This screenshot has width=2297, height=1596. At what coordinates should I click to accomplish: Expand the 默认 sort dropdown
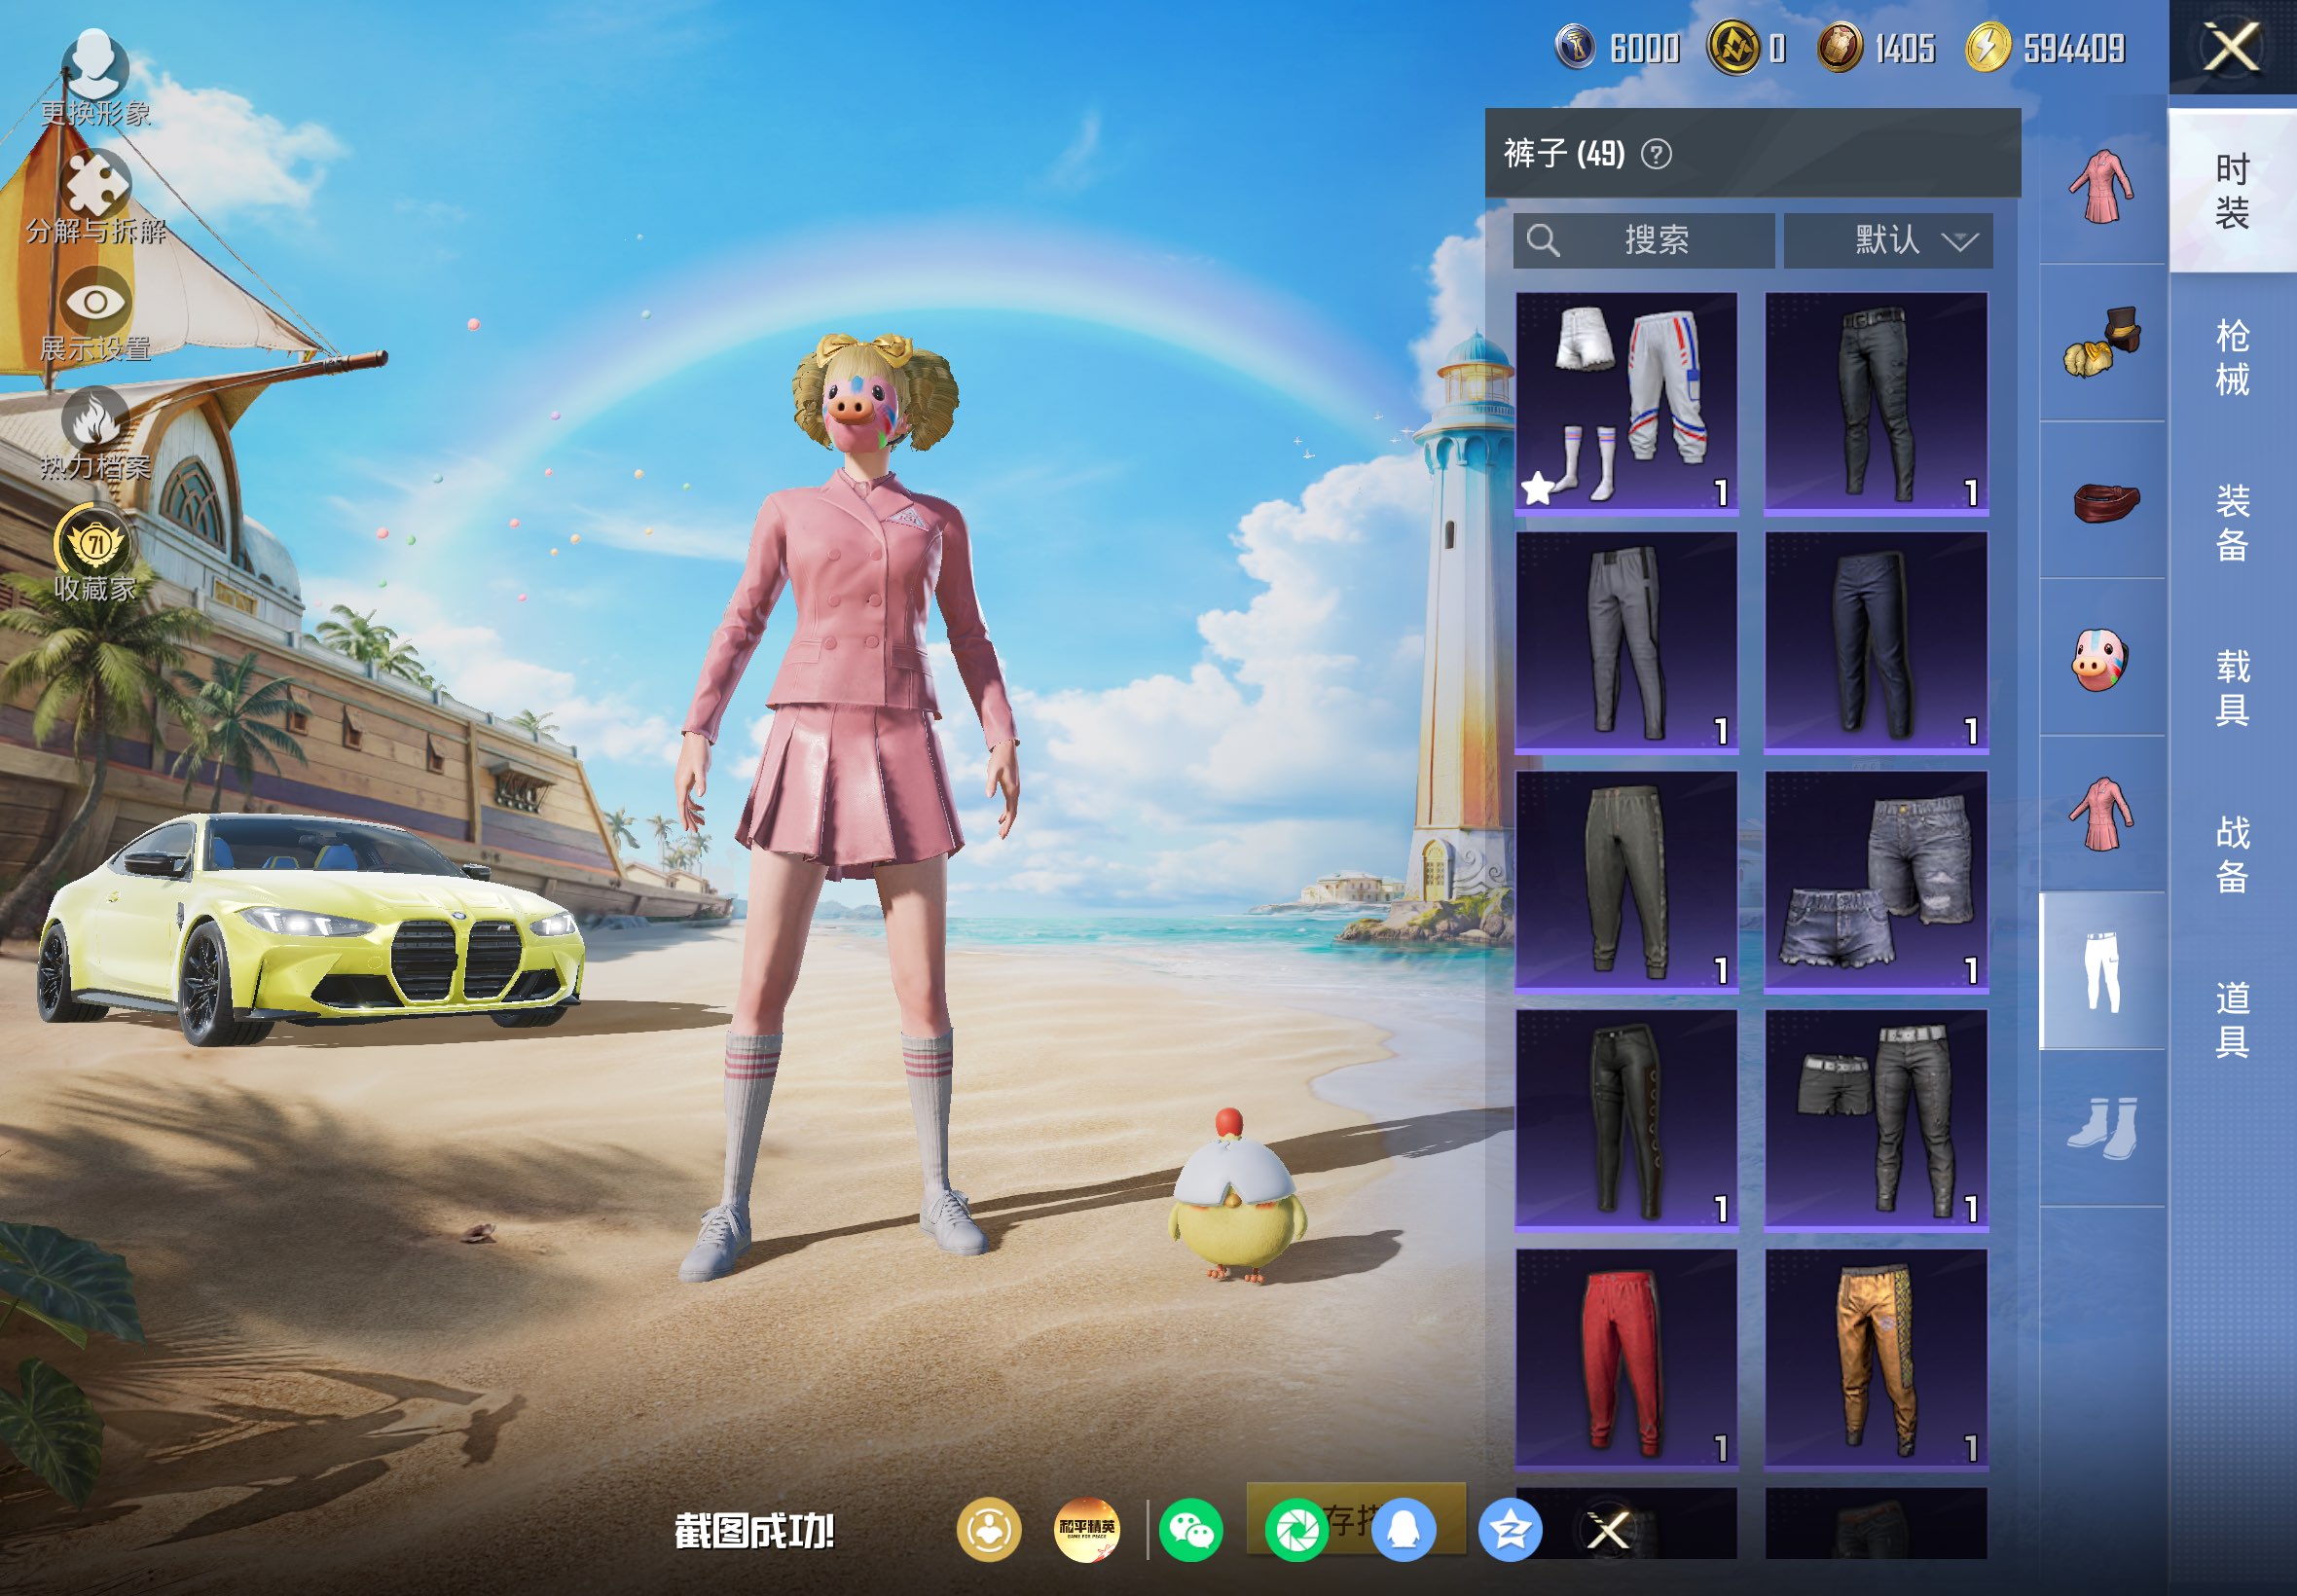click(1888, 240)
